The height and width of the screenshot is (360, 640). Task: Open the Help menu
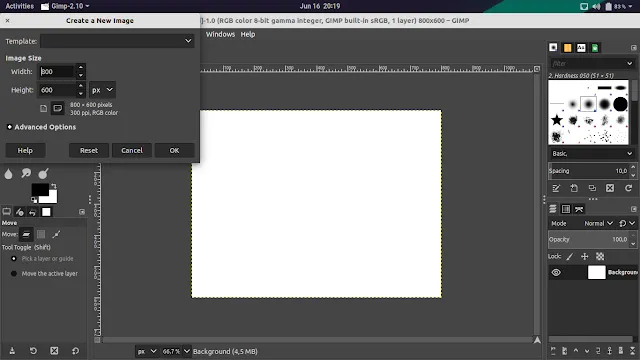pos(248,34)
